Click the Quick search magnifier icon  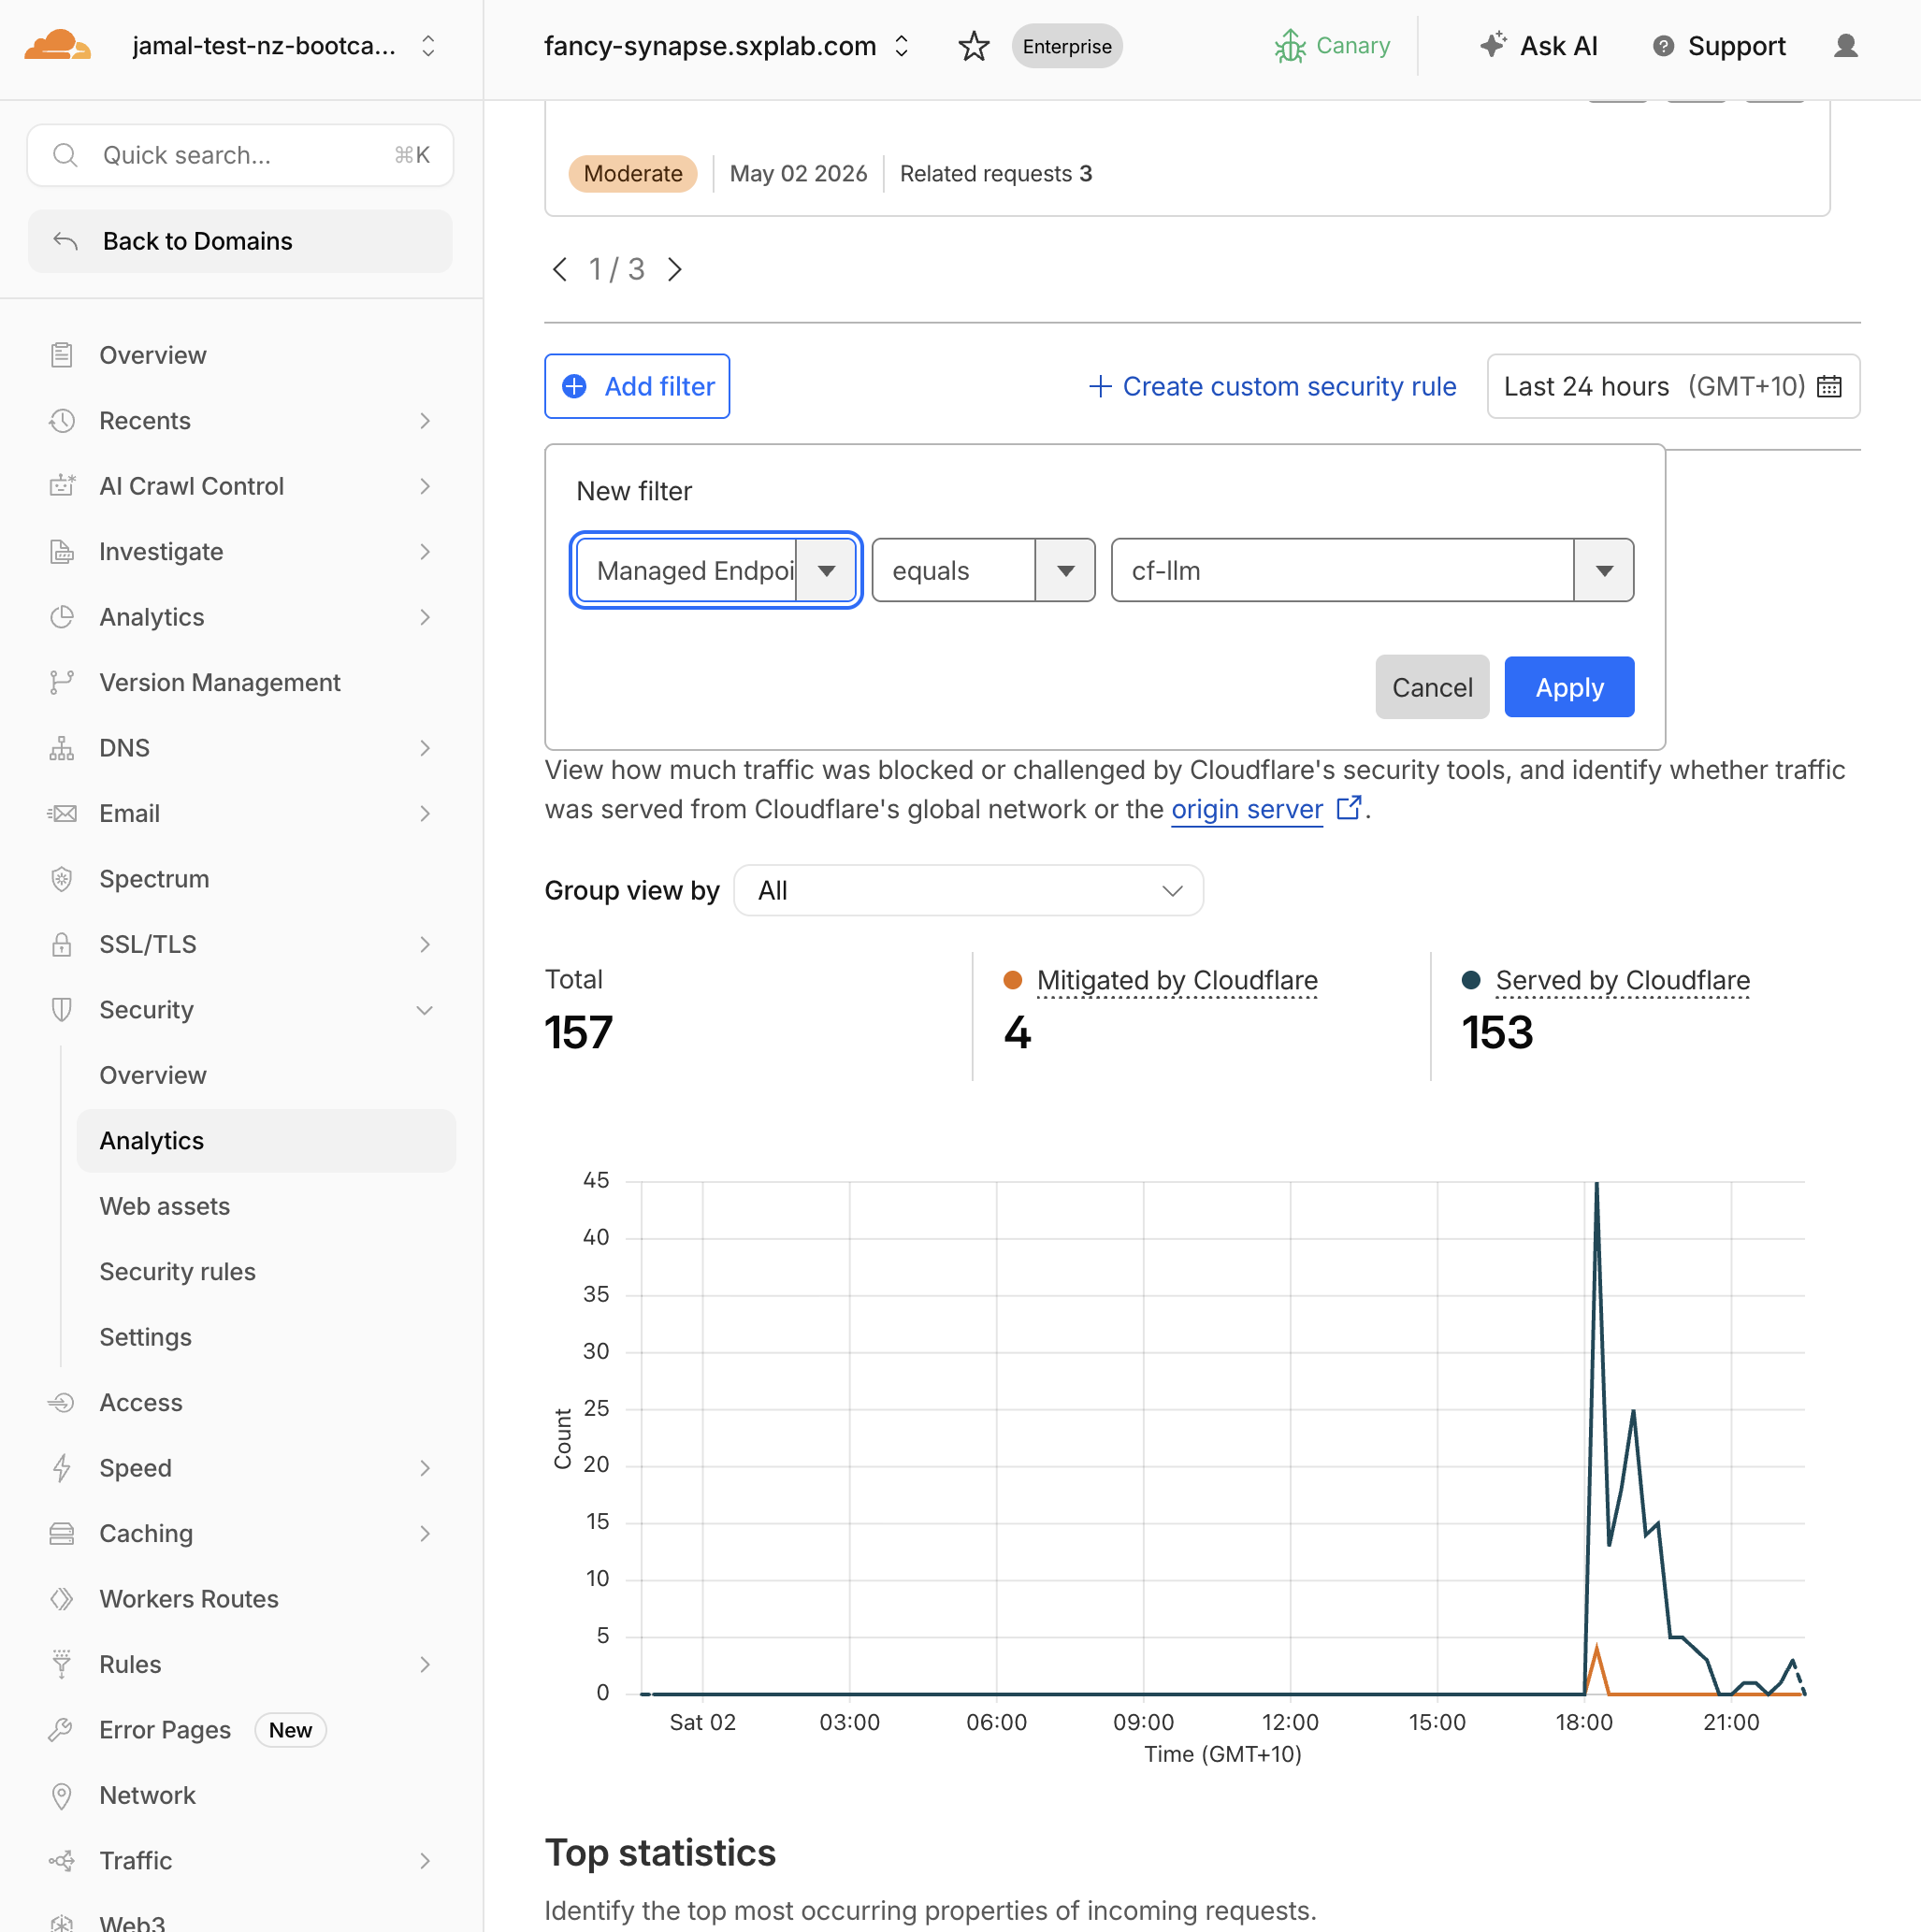(65, 155)
